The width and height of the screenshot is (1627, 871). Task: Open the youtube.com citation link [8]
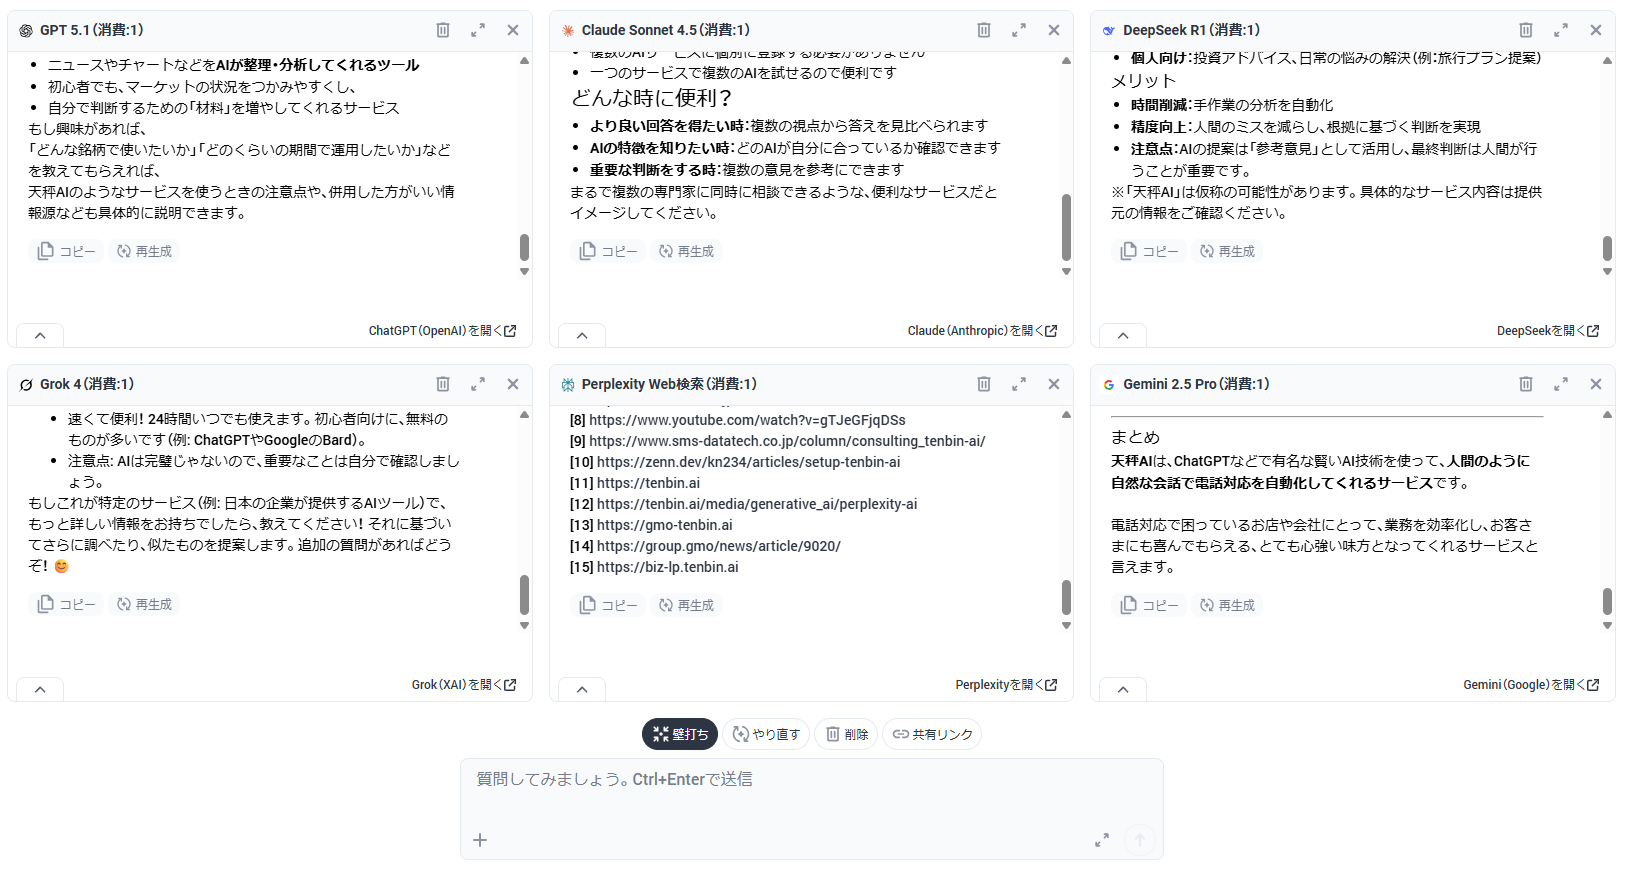(x=747, y=420)
